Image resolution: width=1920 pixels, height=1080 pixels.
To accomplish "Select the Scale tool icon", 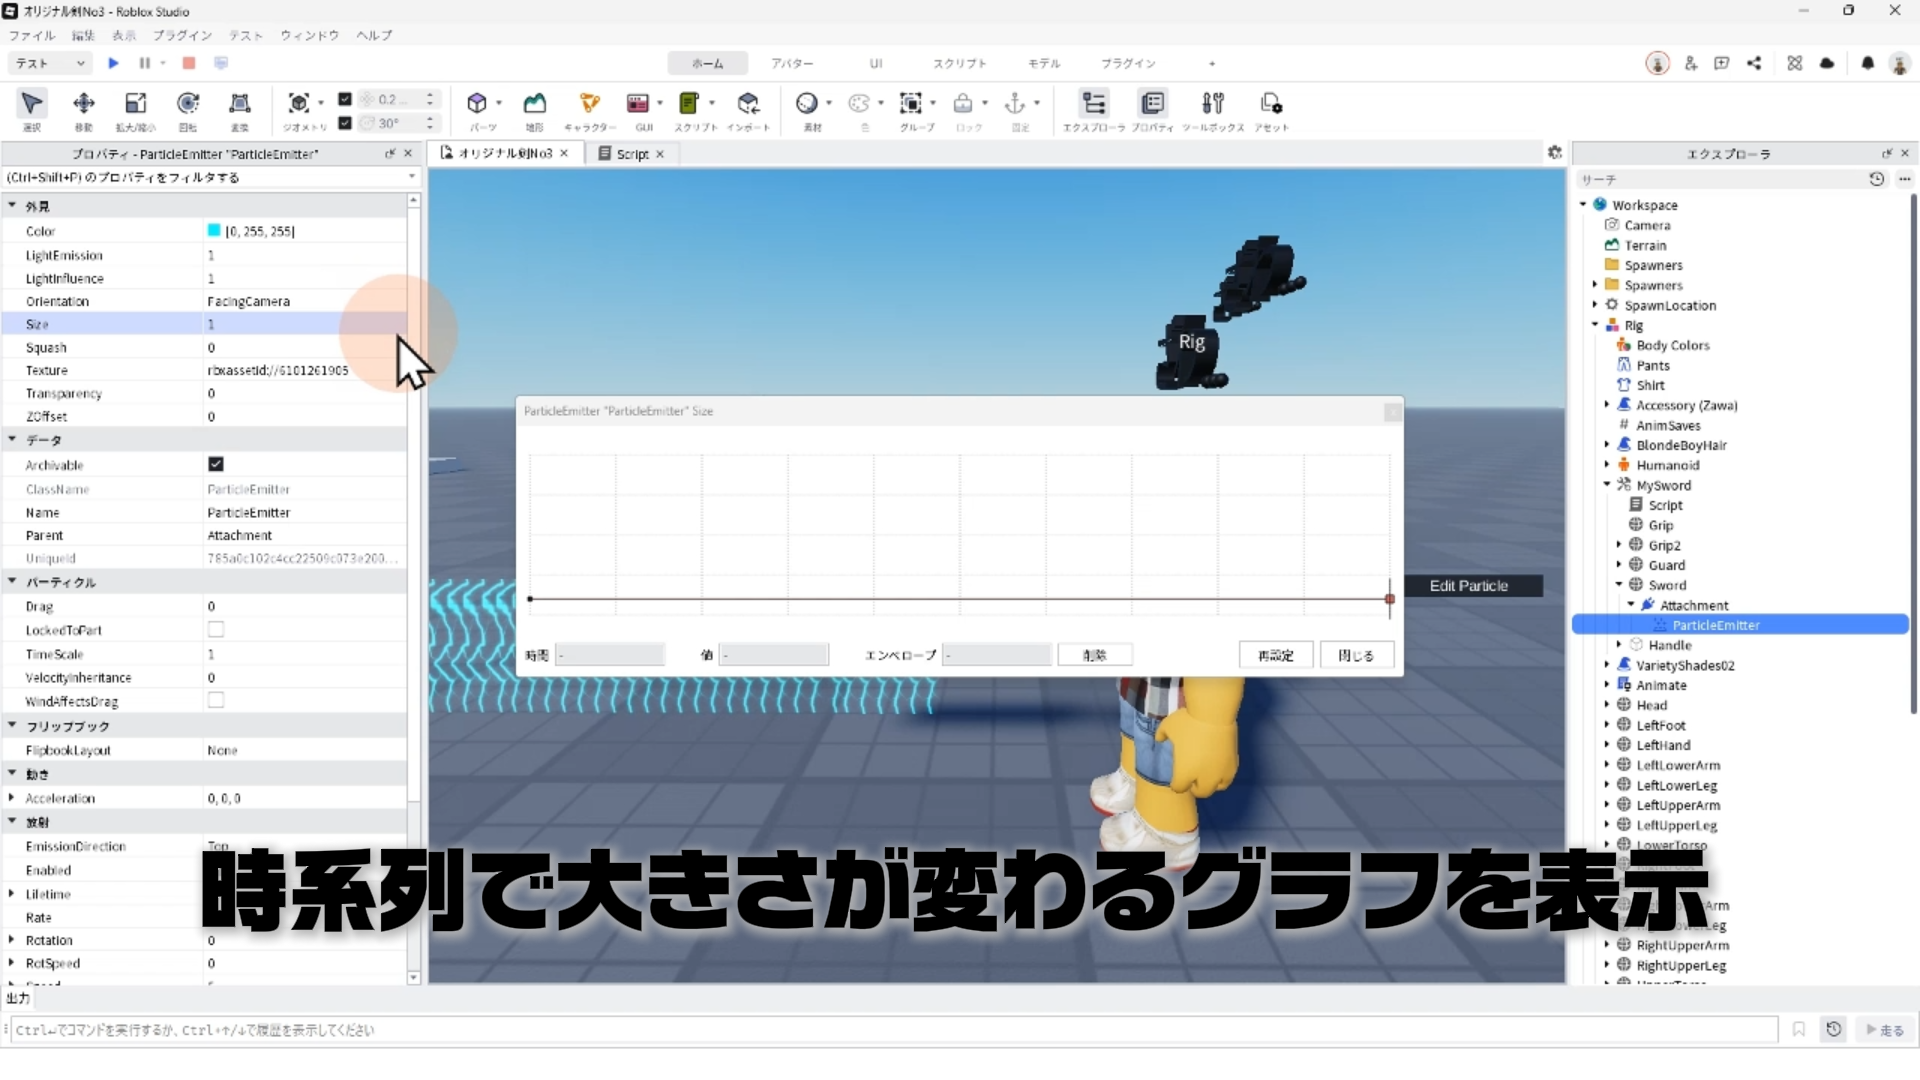I will [135, 104].
